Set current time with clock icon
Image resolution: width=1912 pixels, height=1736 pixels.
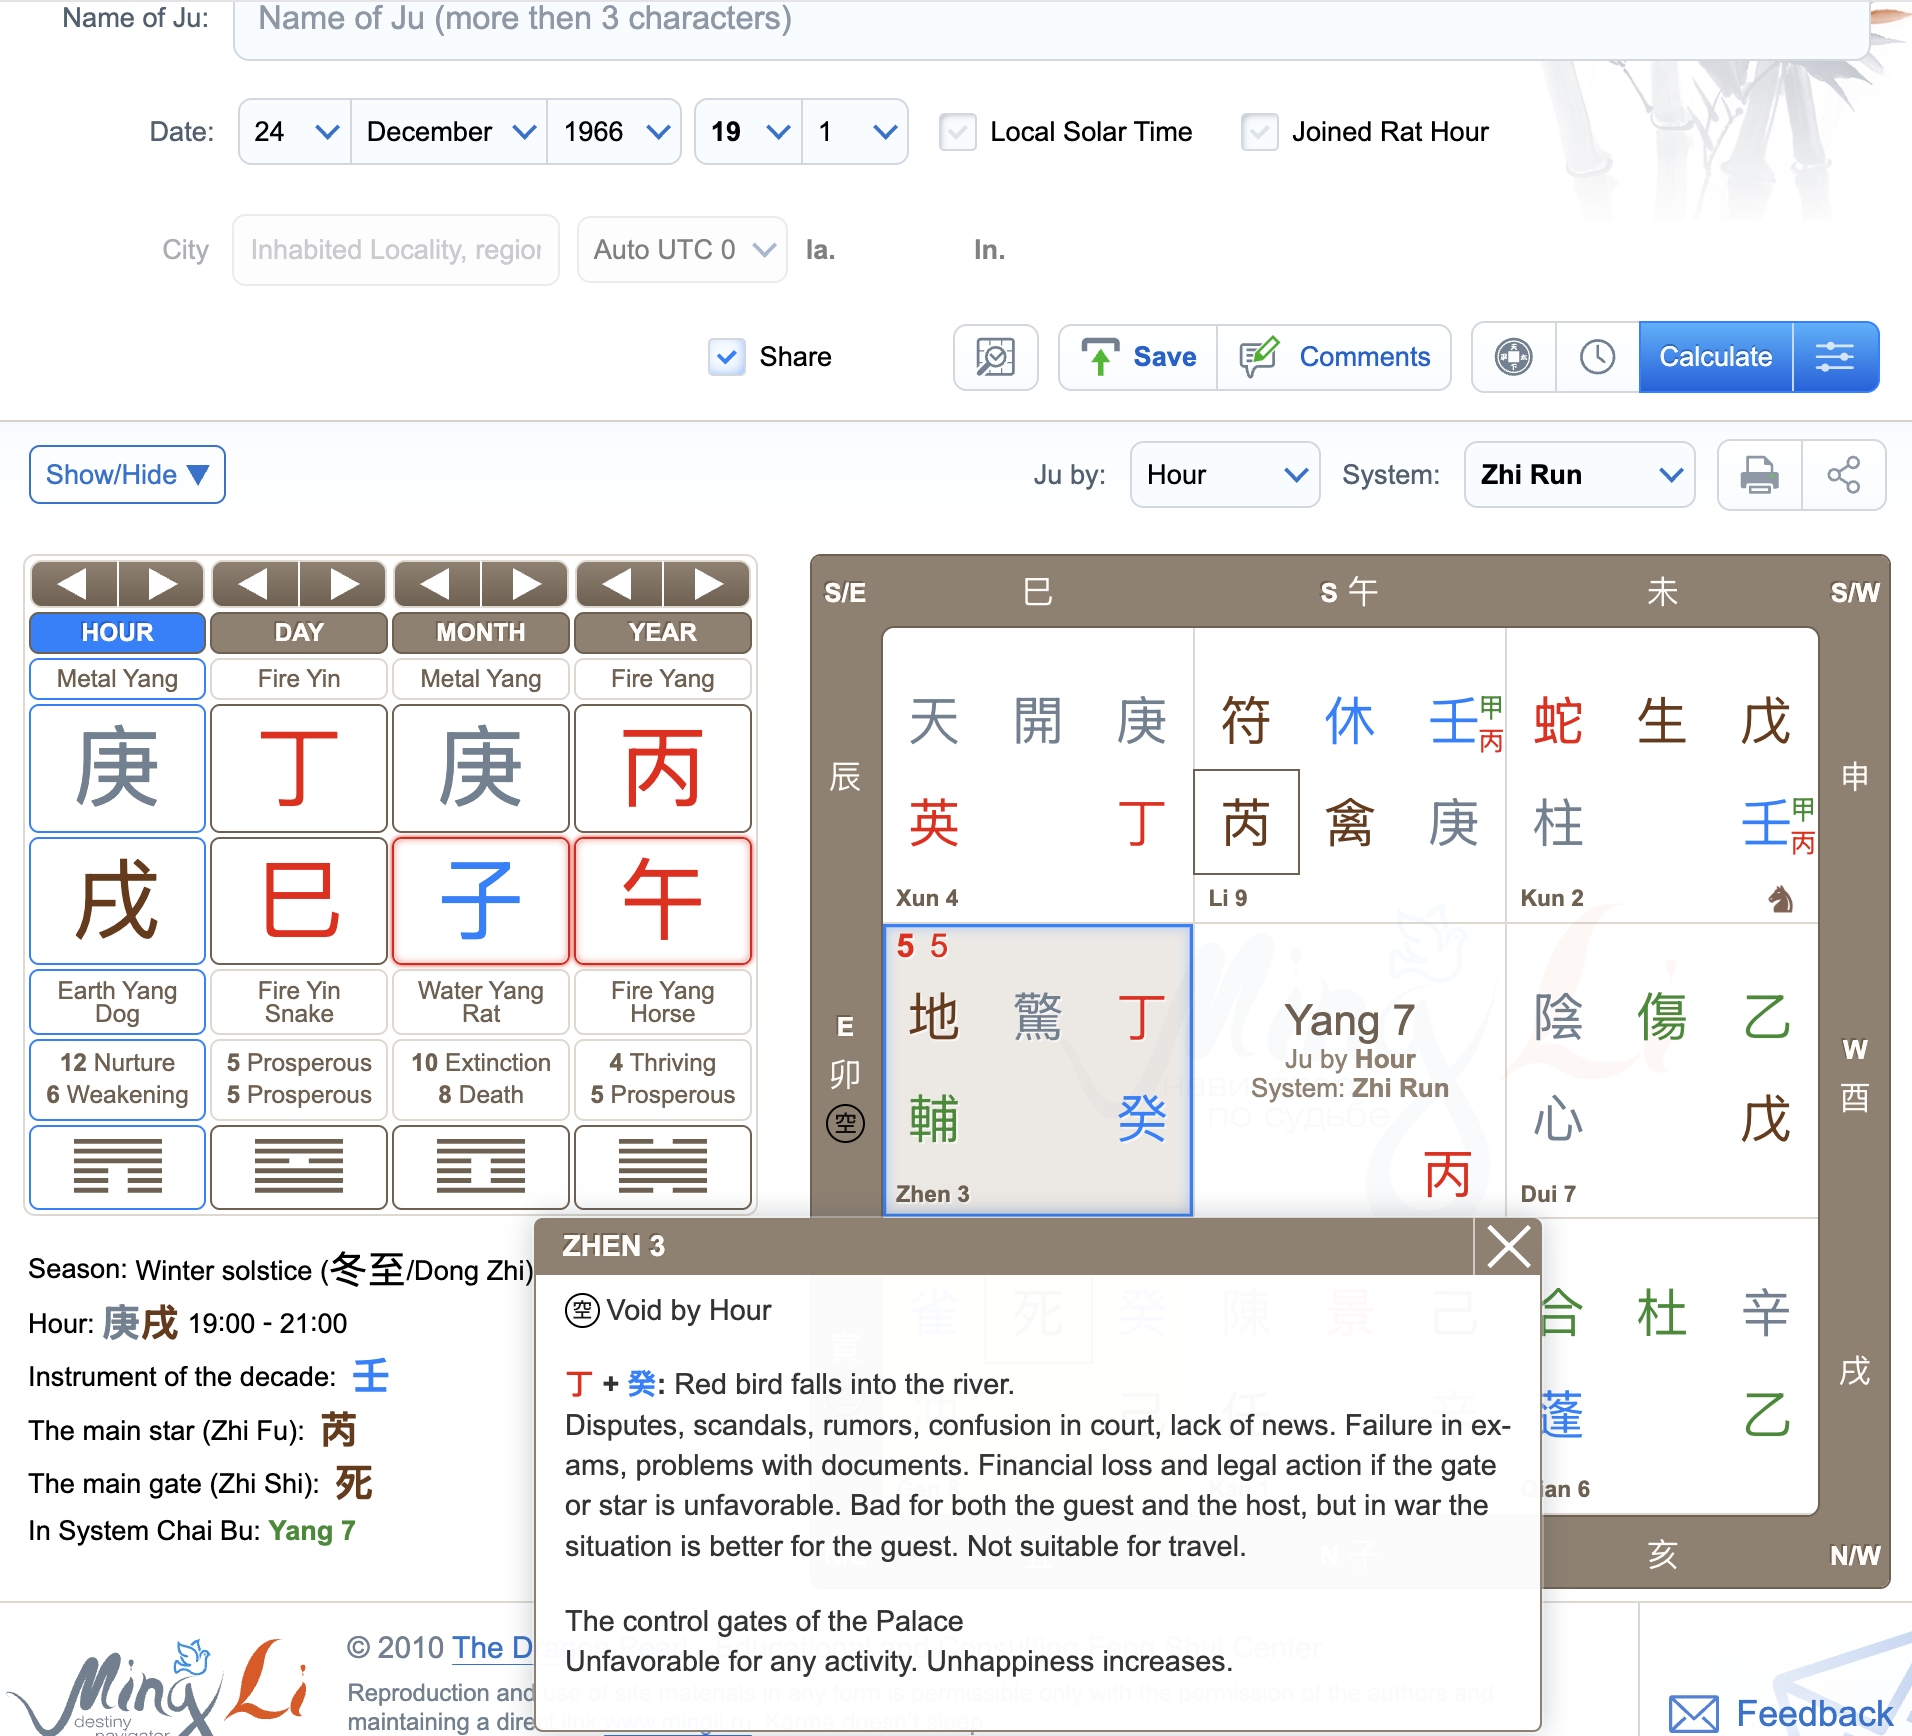(x=1597, y=357)
